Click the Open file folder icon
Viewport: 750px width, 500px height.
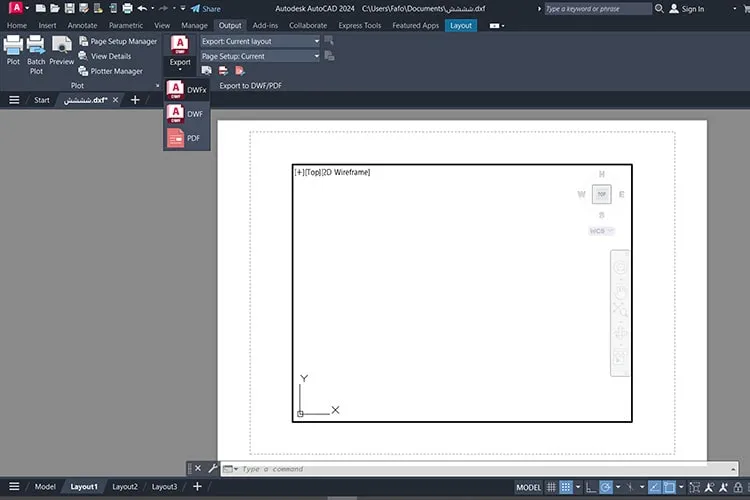click(x=55, y=9)
